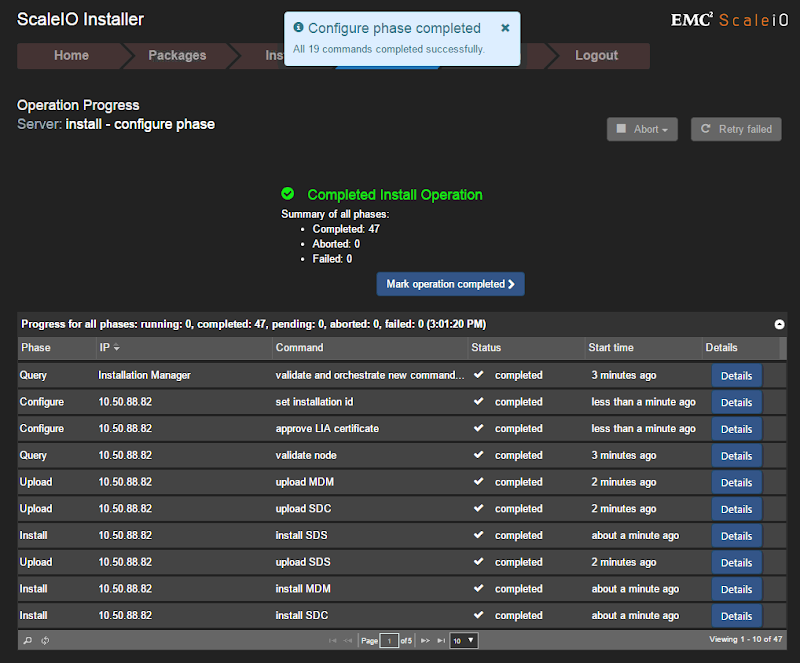800x663 pixels.
Task: Go to next page of results
Action: 425,641
